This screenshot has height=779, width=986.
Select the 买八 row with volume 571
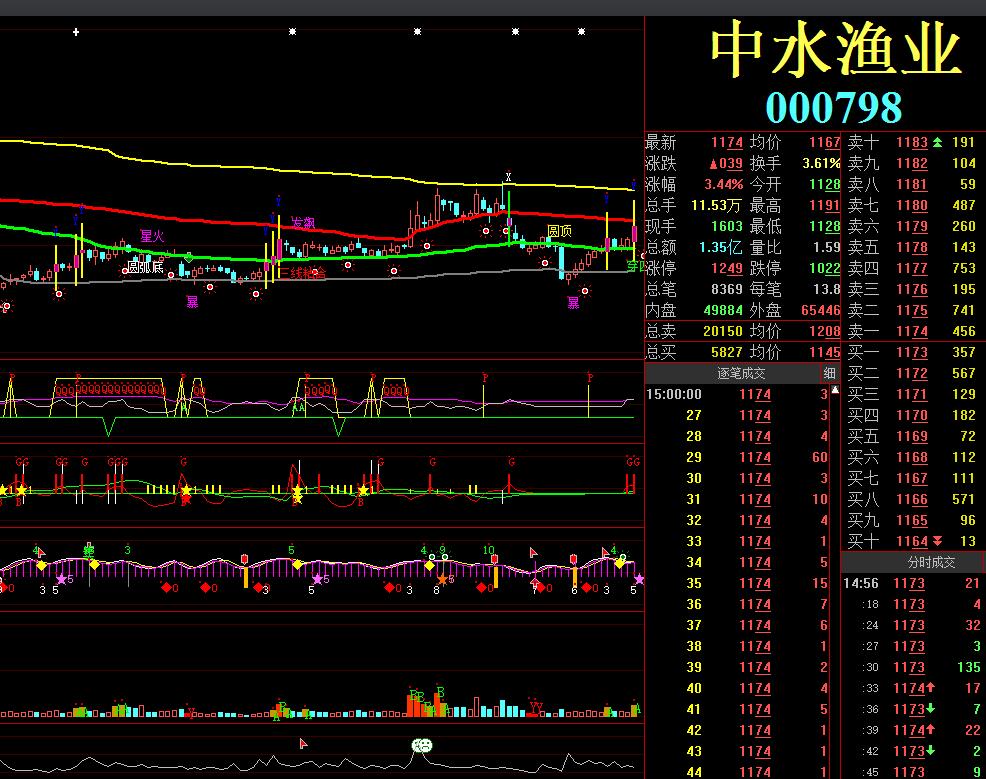(x=913, y=499)
